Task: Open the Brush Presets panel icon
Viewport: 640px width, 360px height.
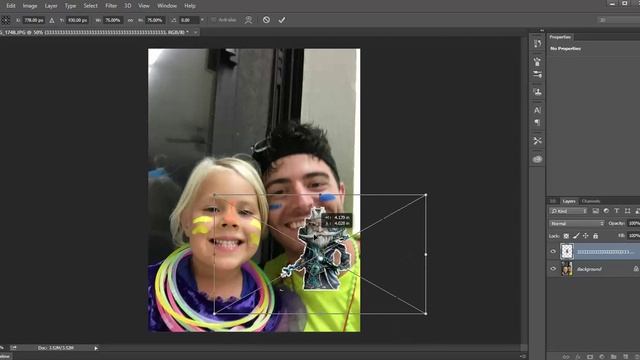Action: [537, 74]
